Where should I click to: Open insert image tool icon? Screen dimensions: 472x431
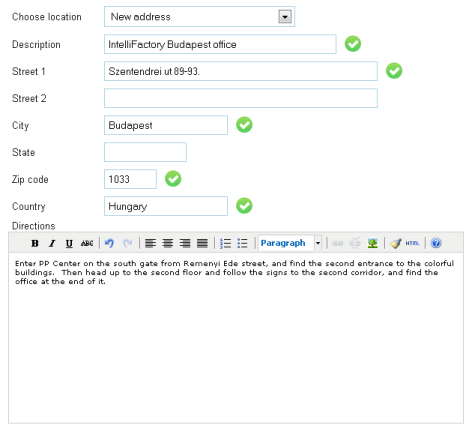(x=372, y=243)
